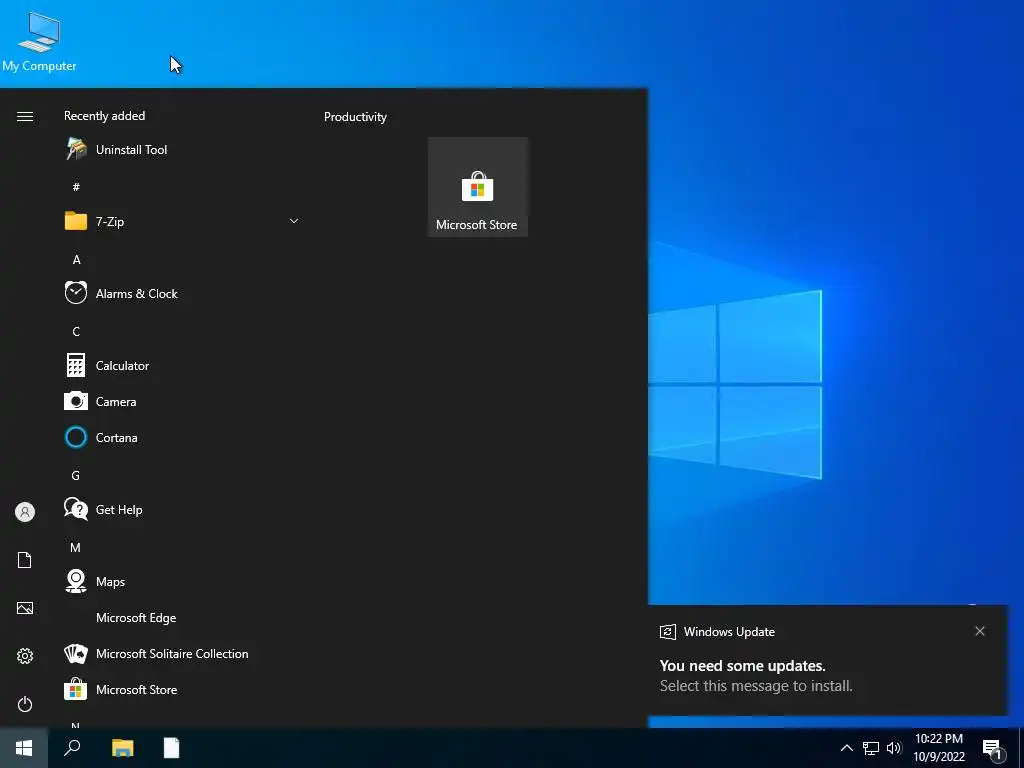Screen dimensions: 1024x768
Task: Open the user account icon in Start sidebar
Action: click(25, 512)
